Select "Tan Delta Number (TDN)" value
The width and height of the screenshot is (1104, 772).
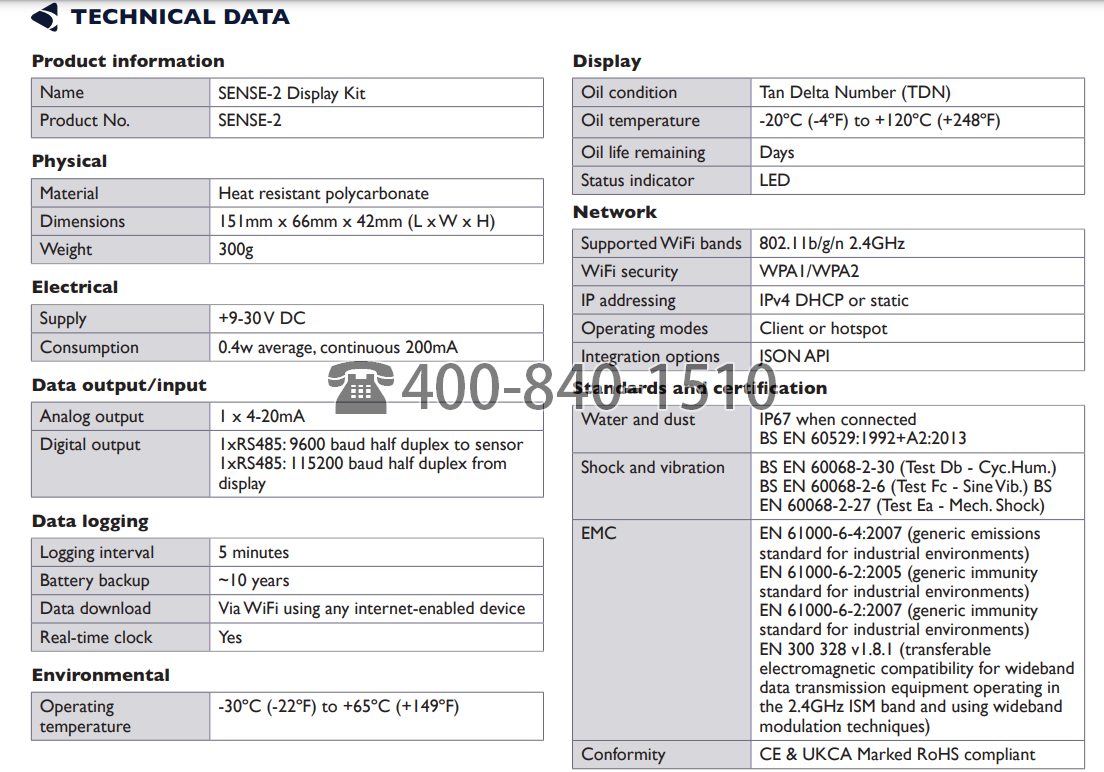point(855,92)
